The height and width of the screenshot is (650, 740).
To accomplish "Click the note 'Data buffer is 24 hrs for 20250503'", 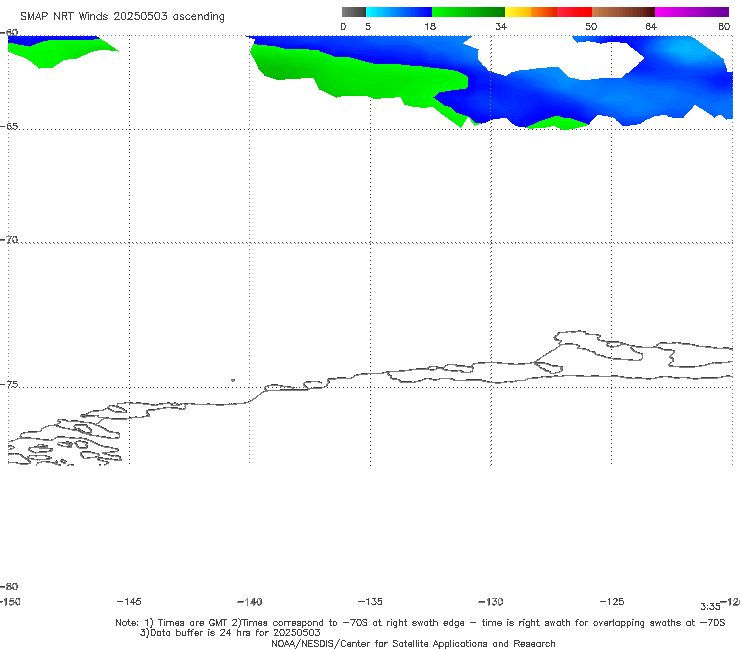I will point(230,633).
